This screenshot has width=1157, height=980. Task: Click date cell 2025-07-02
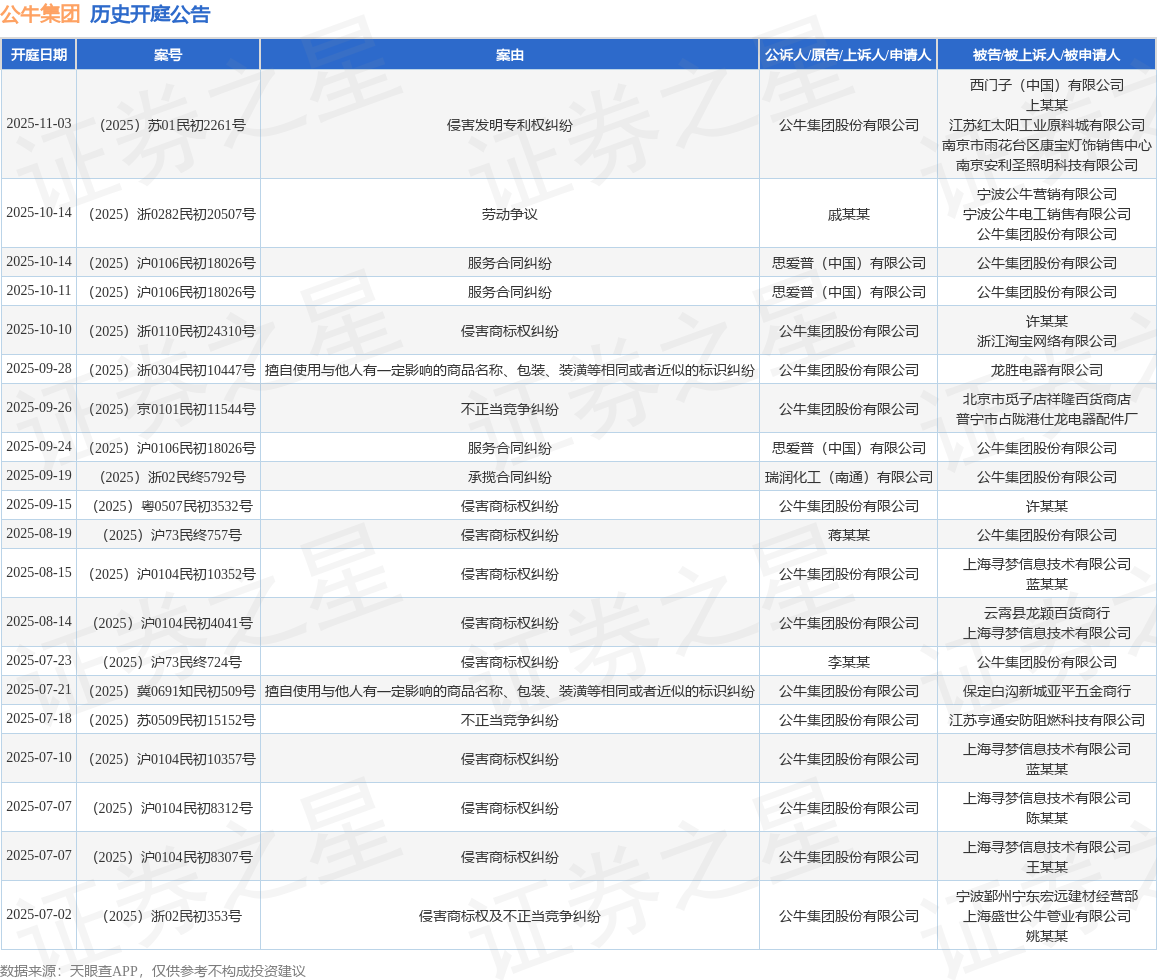39,914
